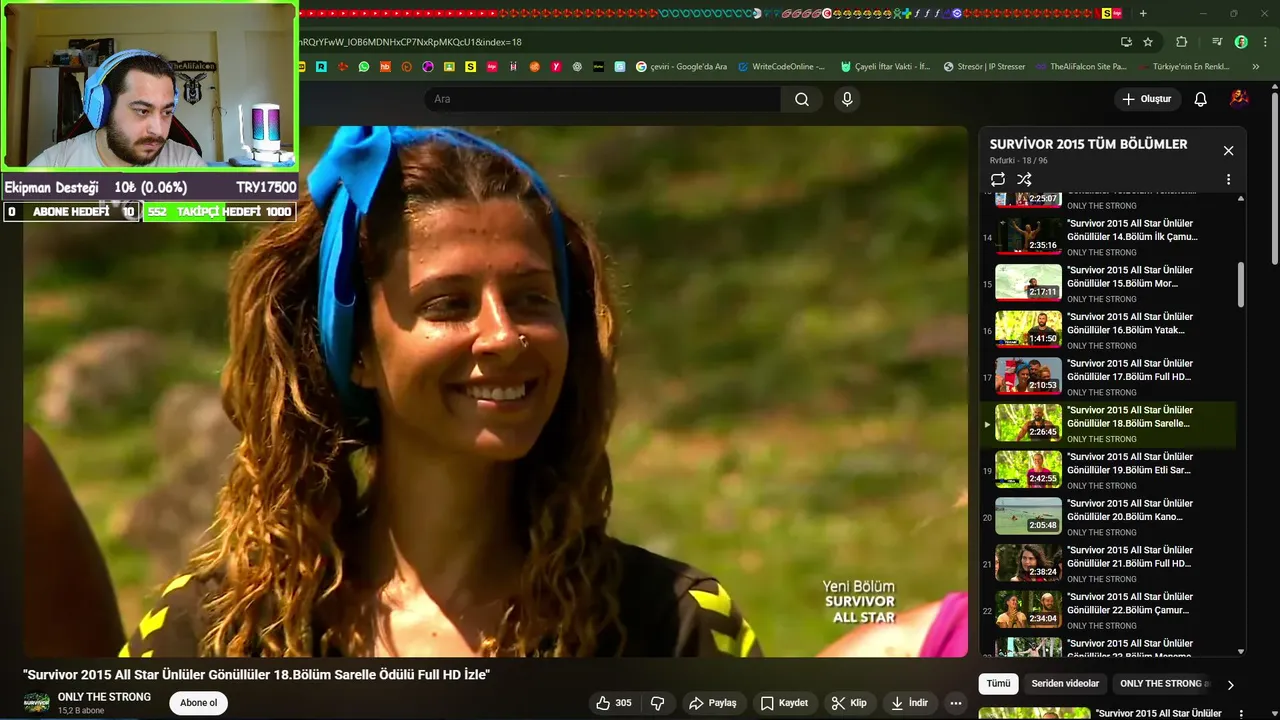Open Chrome three-dot menu
Viewport: 1280px width, 720px height.
pos(1263,42)
